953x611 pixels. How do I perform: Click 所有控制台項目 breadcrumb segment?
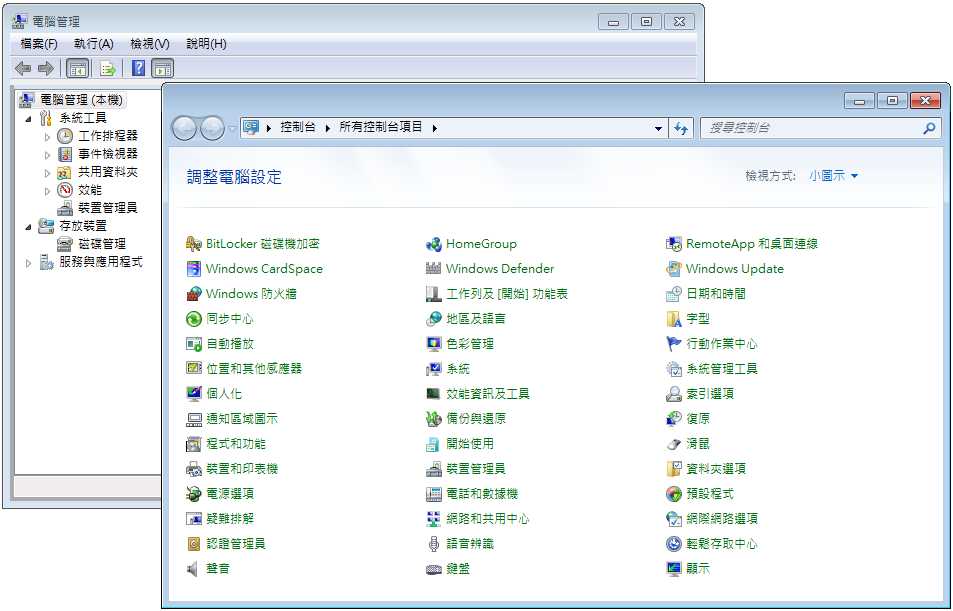[380, 128]
